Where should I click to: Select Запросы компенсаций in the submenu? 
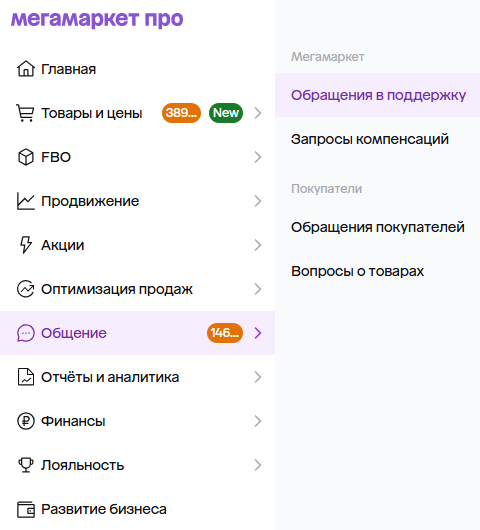tap(370, 139)
